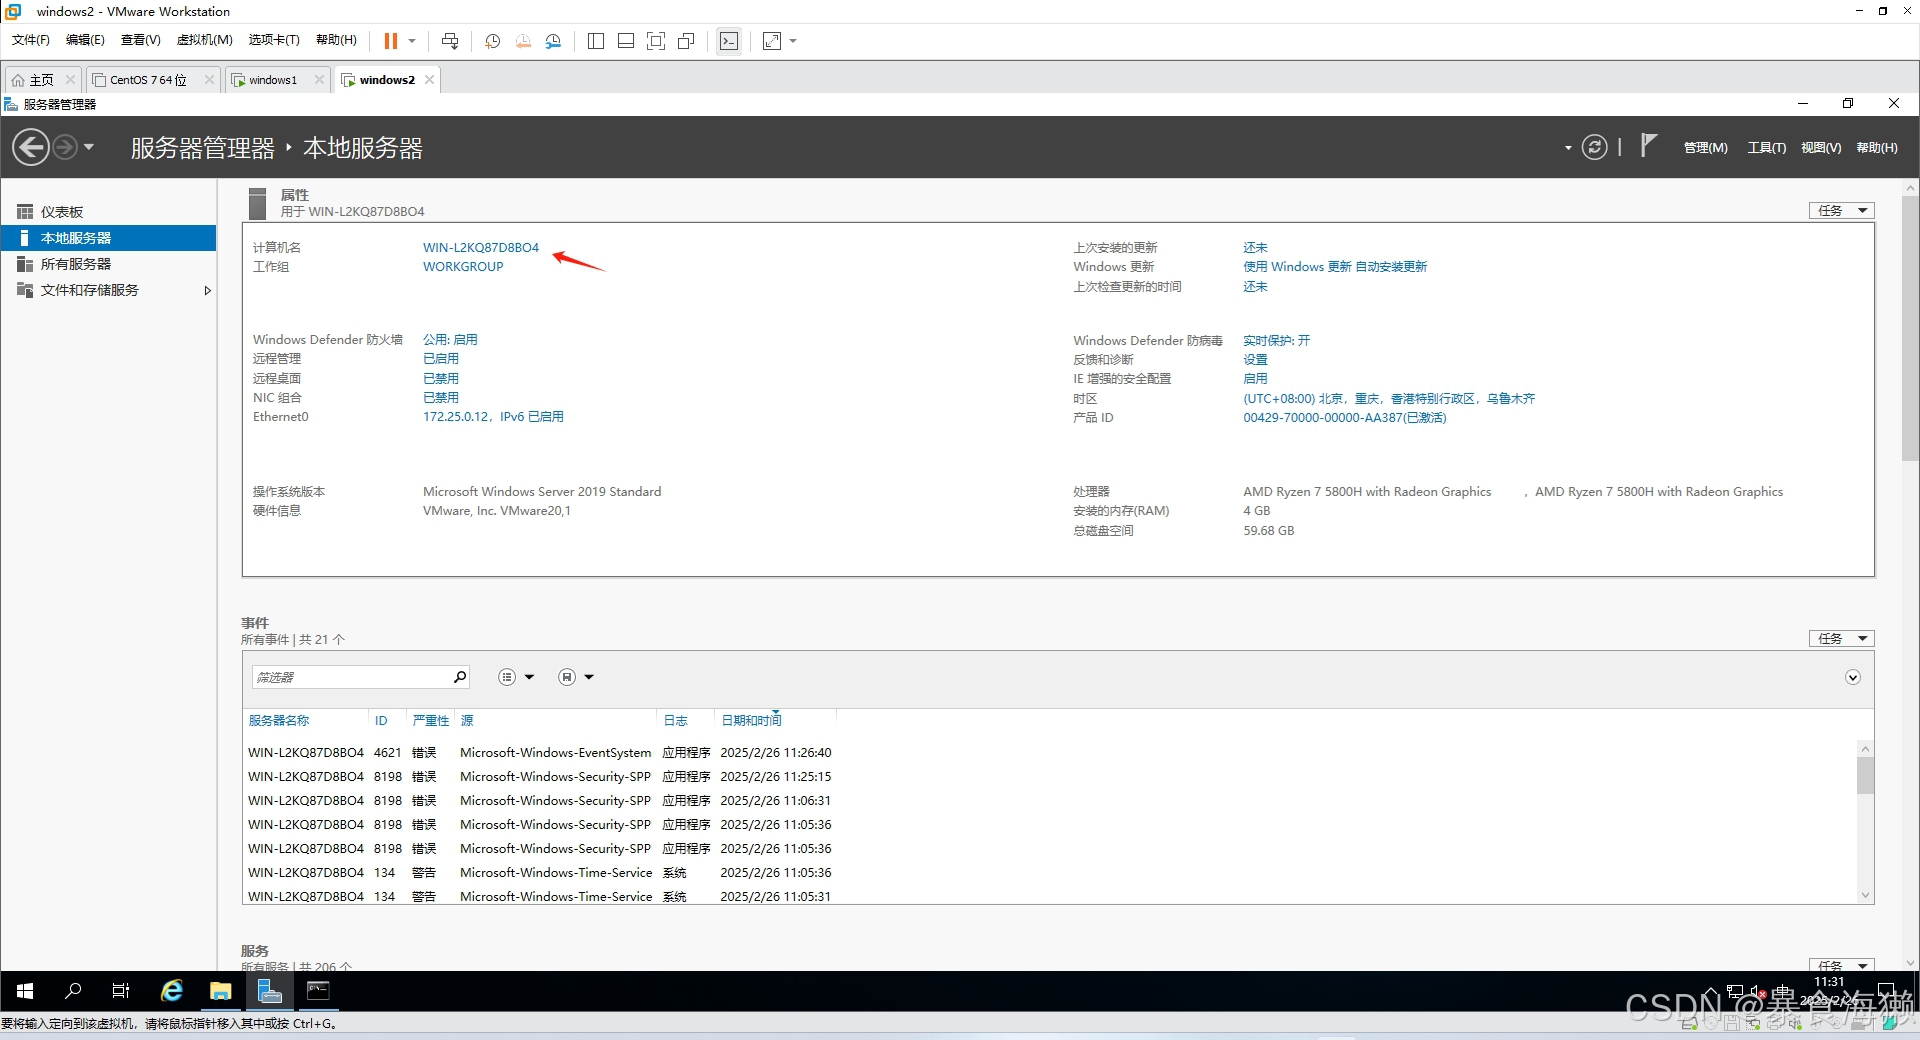
Task: Expand the 文件和存储服务 arrow
Action: [207, 291]
